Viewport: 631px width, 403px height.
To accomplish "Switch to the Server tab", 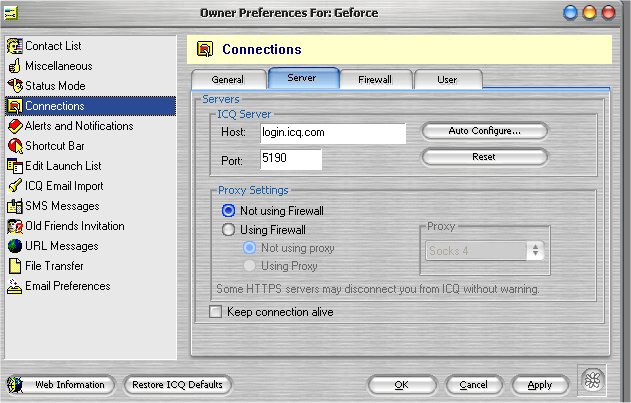I will [x=302, y=78].
